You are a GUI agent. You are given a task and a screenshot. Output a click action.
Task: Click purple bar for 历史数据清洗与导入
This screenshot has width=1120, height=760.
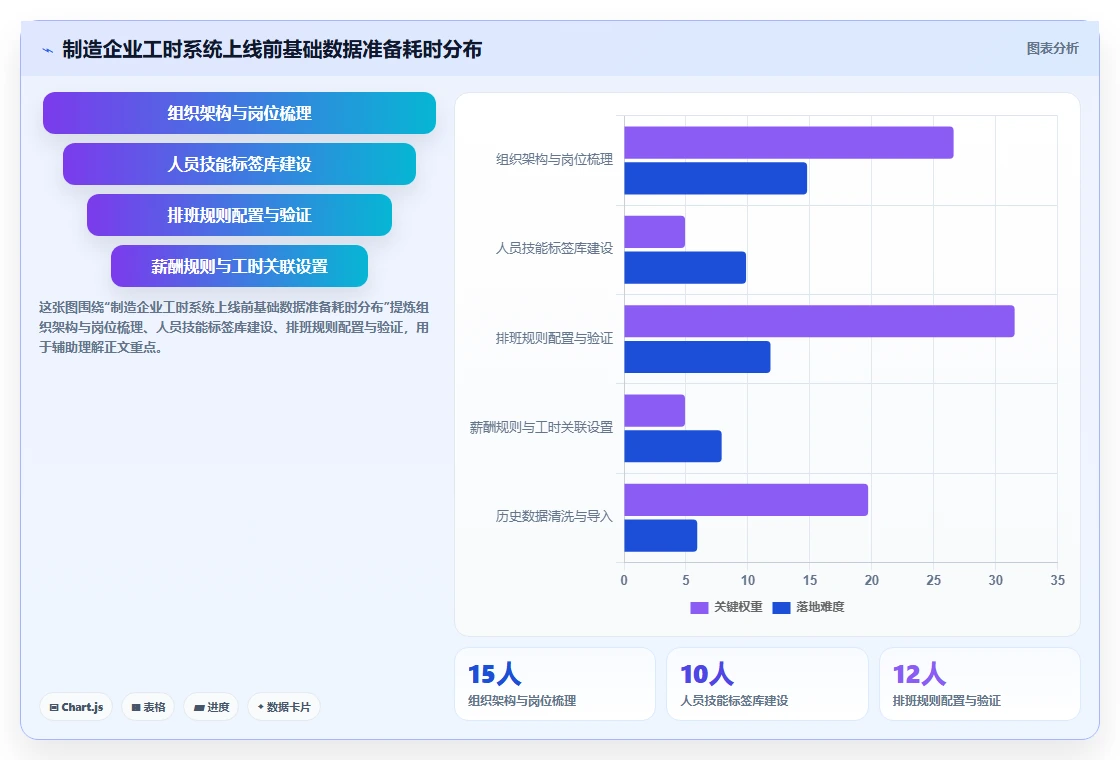[746, 500]
